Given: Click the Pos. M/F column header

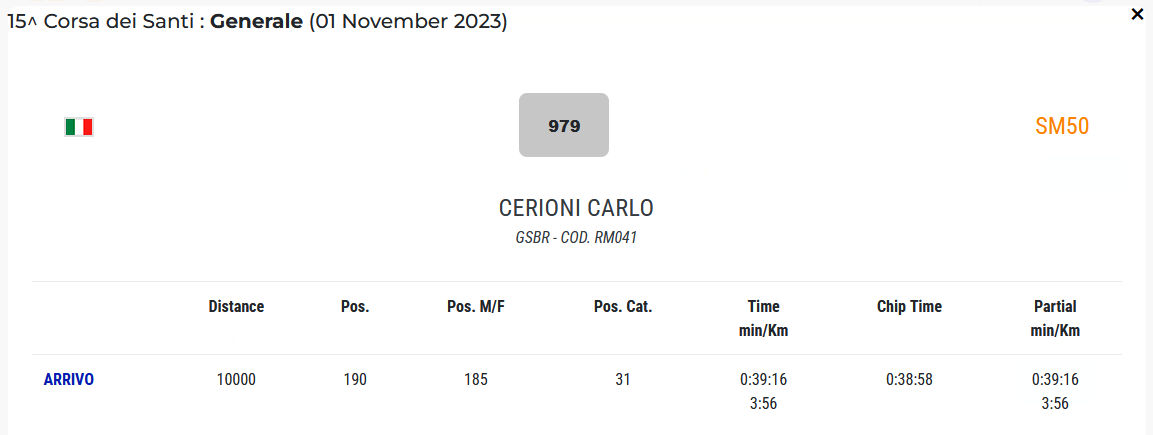Looking at the screenshot, I should point(475,306).
